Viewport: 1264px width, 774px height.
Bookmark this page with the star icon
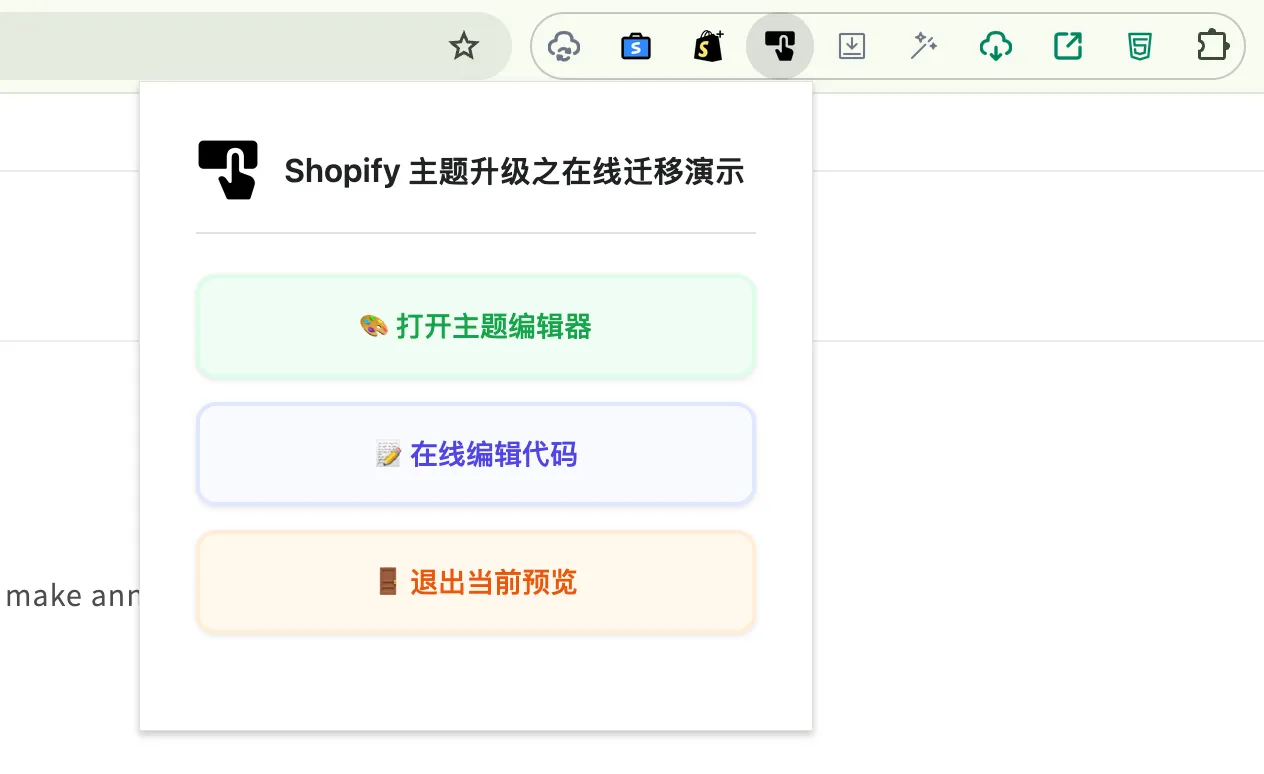pyautogui.click(x=464, y=46)
